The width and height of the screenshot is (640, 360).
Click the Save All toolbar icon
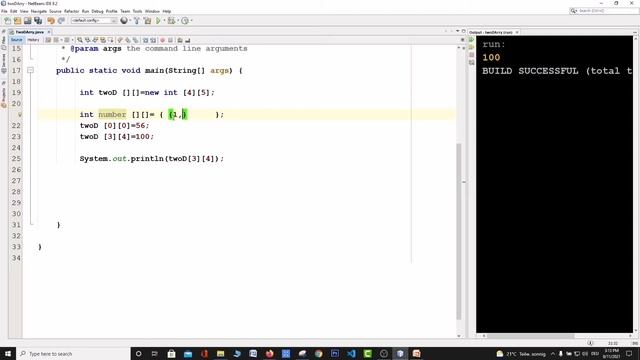(38, 20)
